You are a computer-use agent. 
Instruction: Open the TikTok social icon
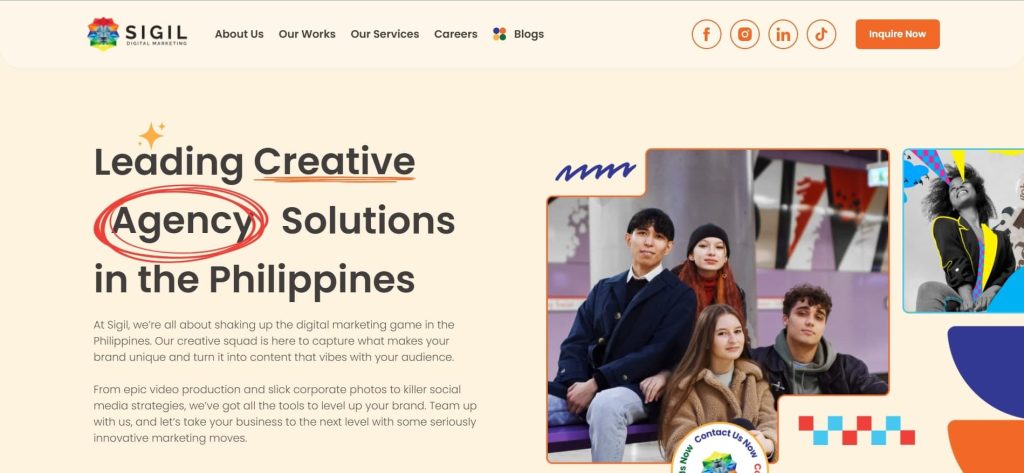click(821, 34)
